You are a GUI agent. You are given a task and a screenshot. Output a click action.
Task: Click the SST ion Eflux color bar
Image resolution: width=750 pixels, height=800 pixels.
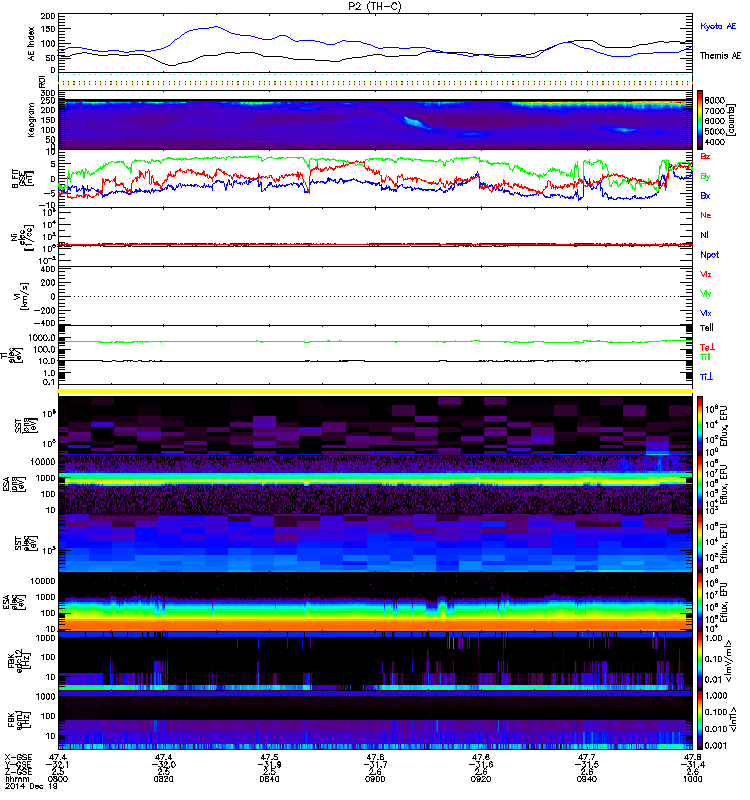pyautogui.click(x=700, y=426)
